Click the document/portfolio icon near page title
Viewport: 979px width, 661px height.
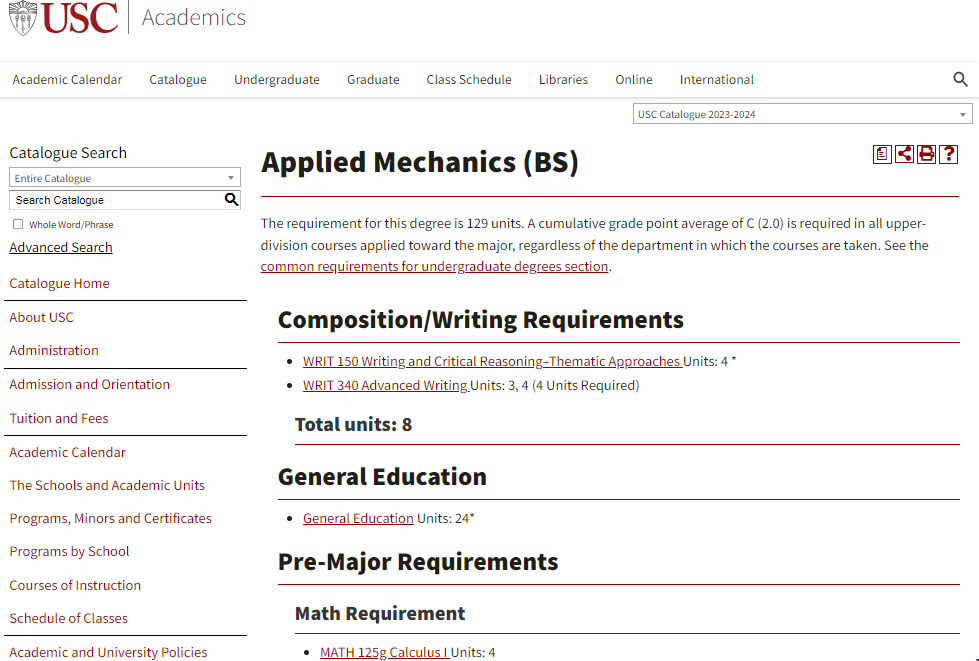click(x=881, y=154)
